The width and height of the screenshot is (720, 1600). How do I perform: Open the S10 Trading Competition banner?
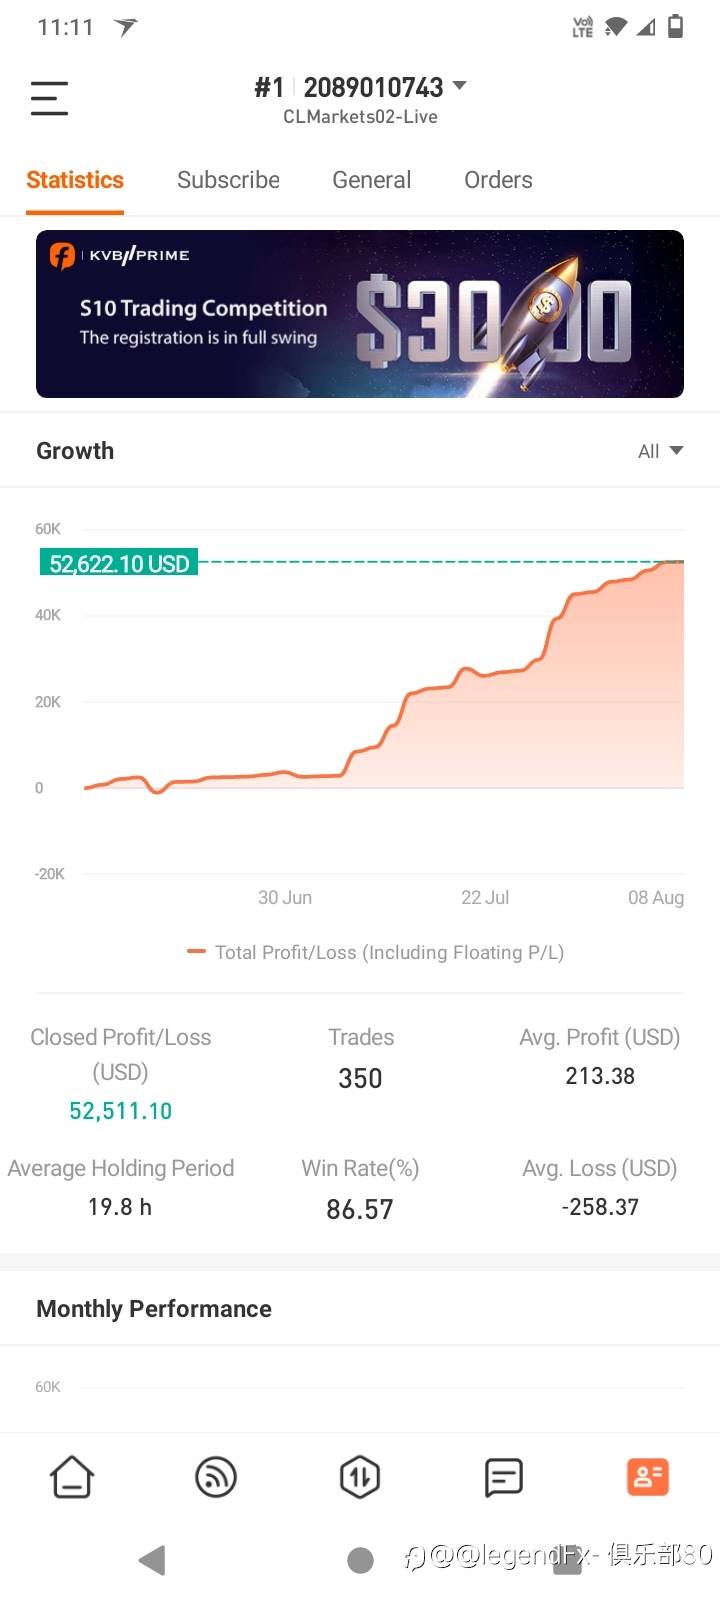[x=360, y=314]
